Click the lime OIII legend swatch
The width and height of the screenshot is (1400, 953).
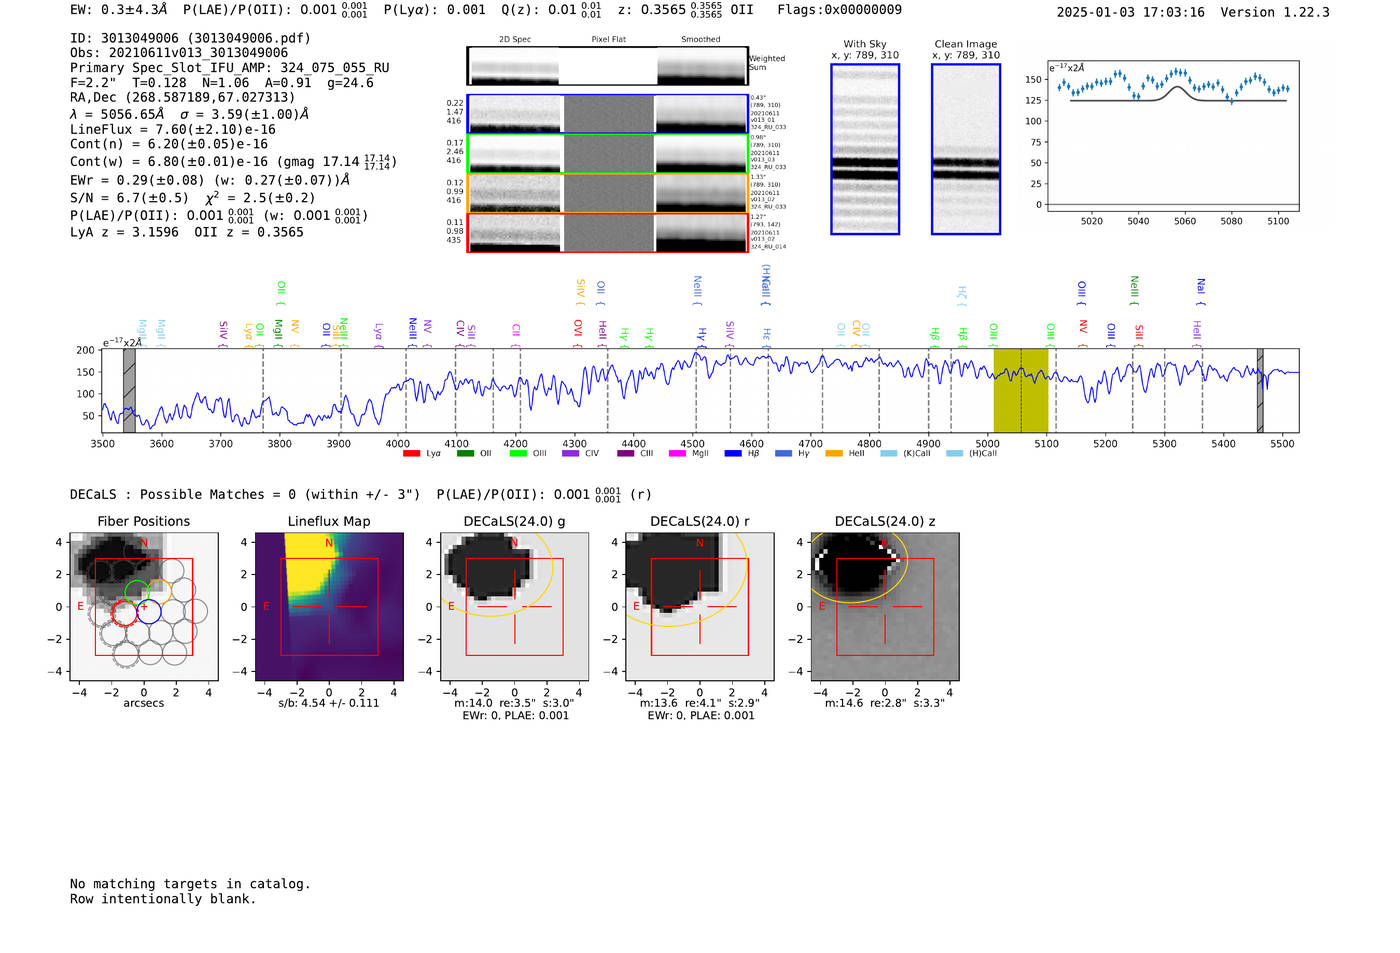coord(518,454)
